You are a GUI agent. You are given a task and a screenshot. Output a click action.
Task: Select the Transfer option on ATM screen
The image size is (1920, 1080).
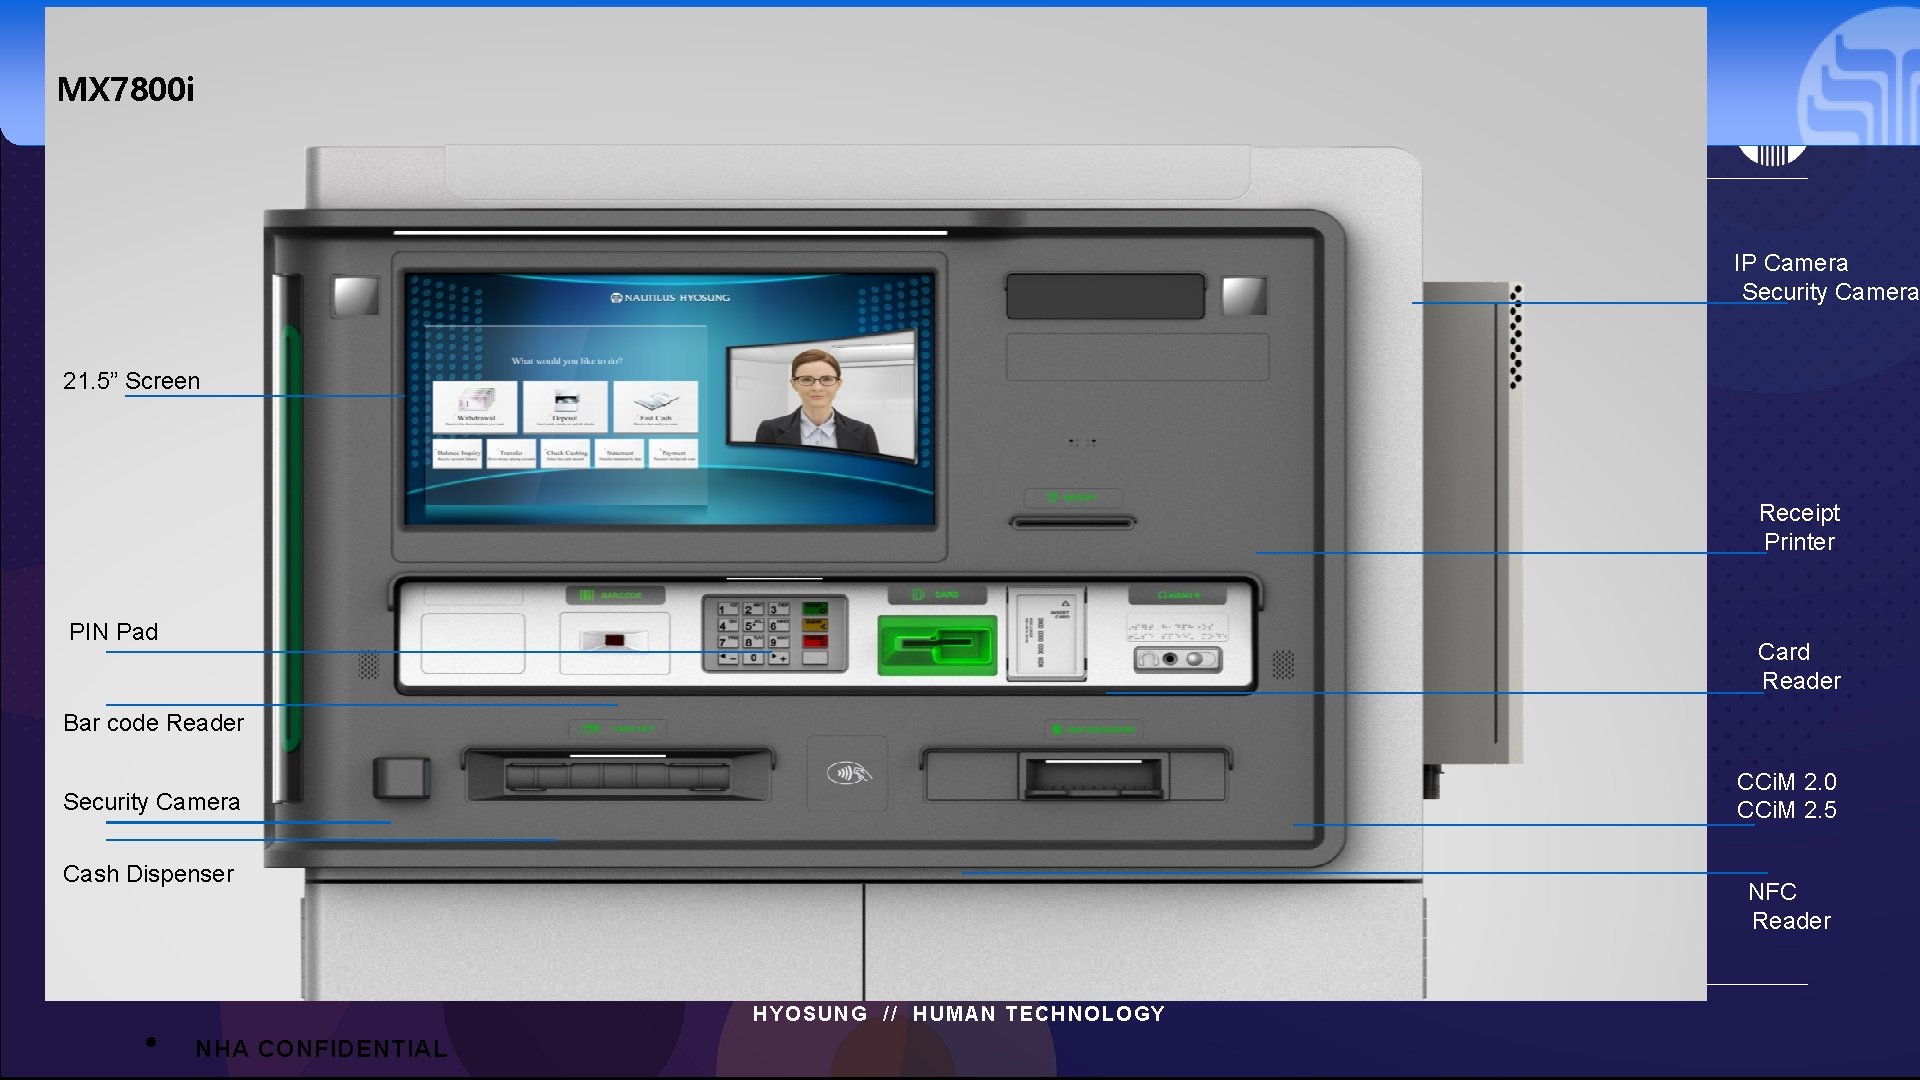511,453
